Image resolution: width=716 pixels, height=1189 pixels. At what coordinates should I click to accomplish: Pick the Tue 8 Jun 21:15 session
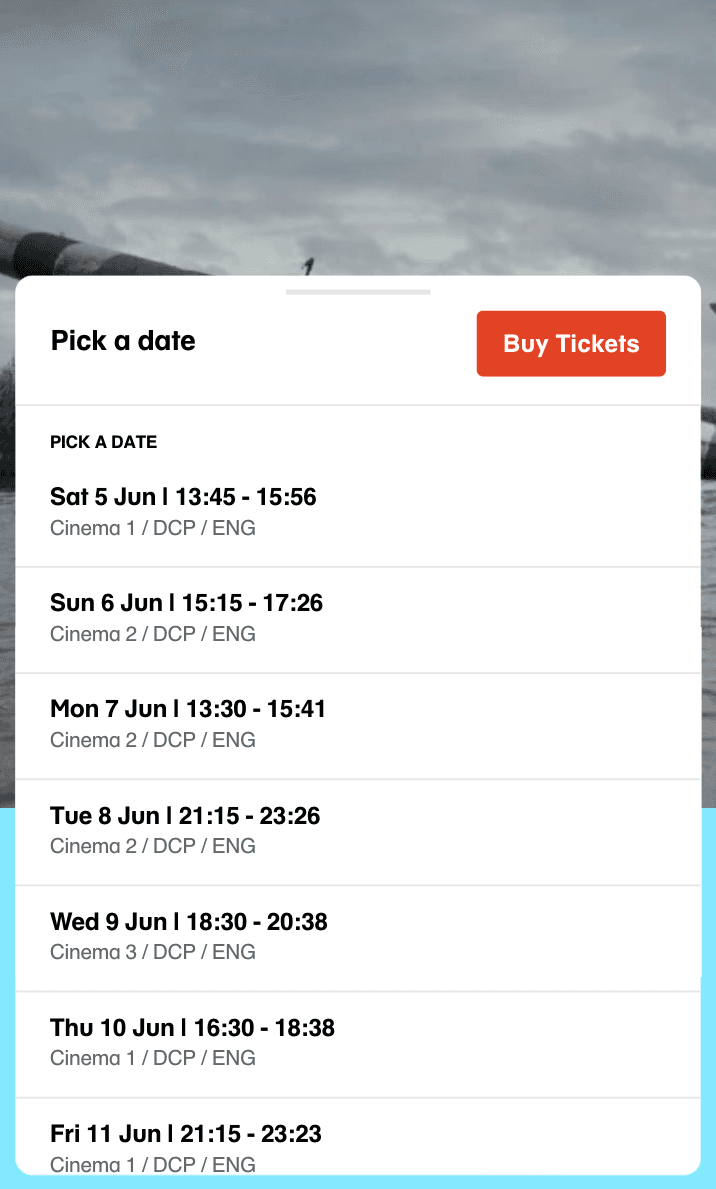[185, 815]
